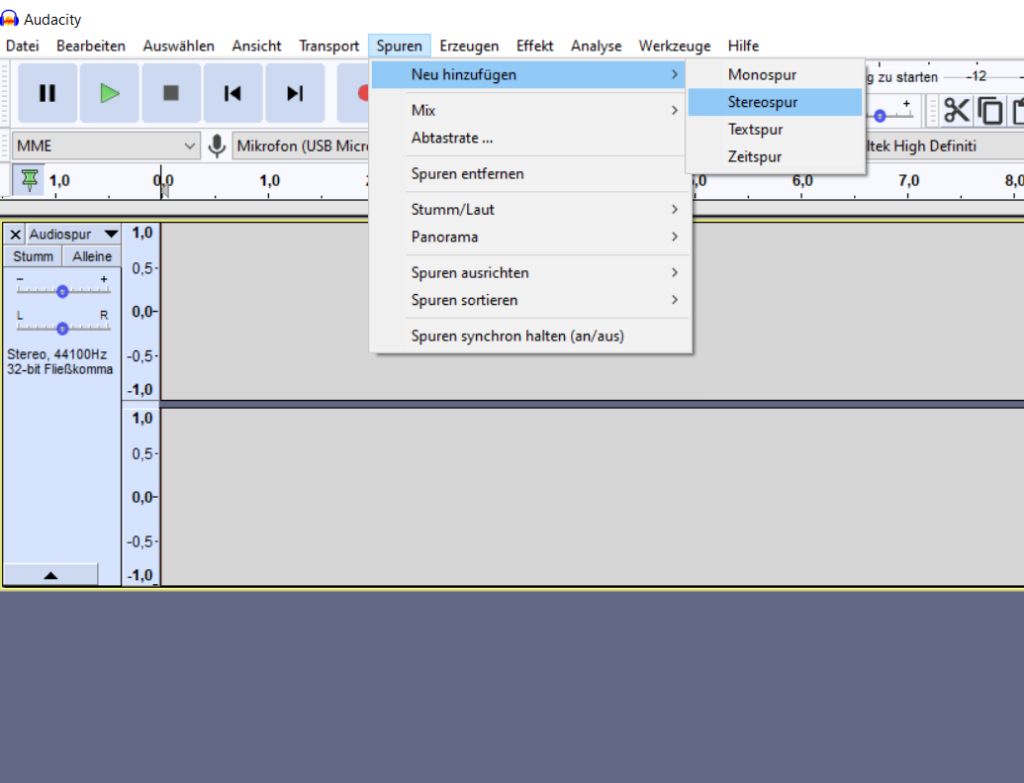Click the lower channel vertical amplitude scale
1024x783 pixels.
point(141,496)
